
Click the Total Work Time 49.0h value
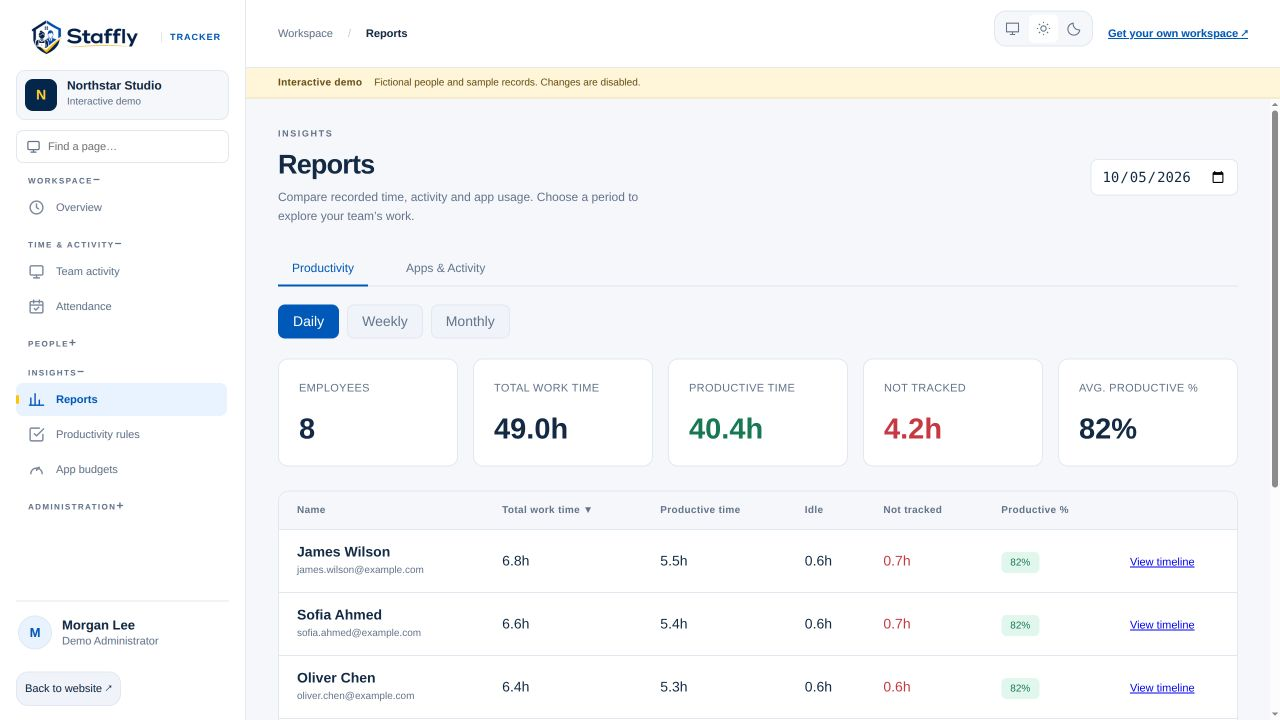[531, 429]
